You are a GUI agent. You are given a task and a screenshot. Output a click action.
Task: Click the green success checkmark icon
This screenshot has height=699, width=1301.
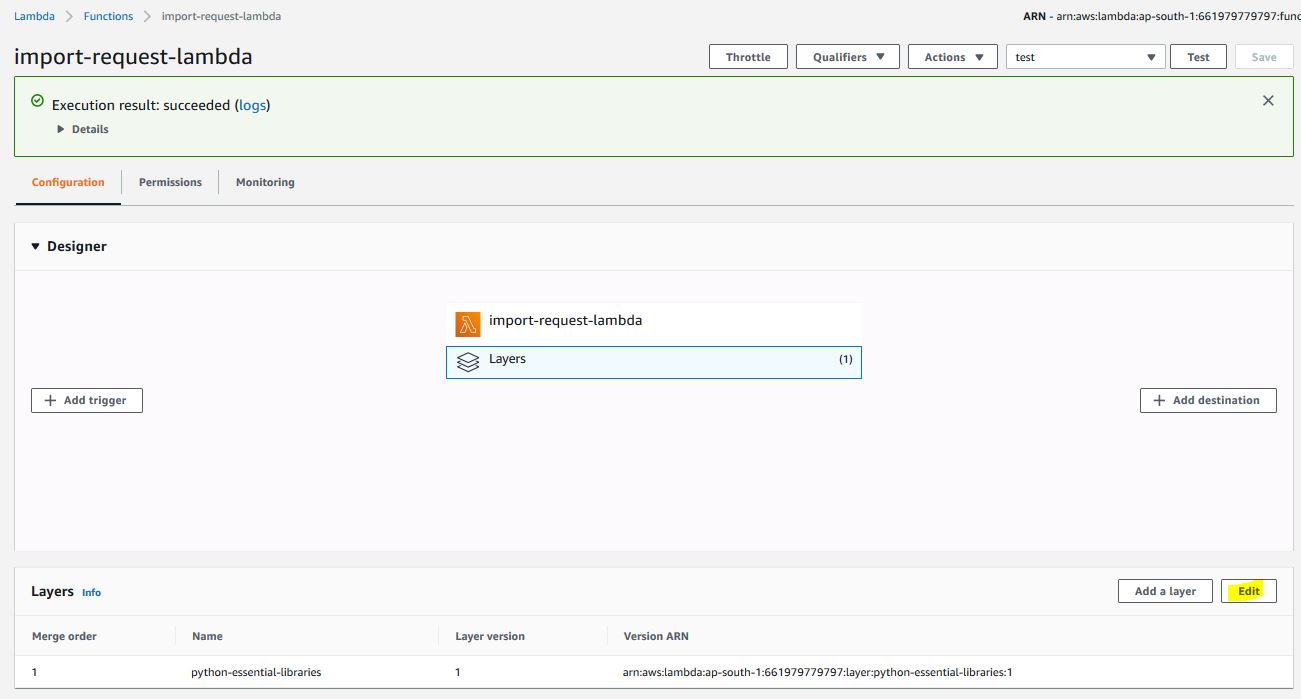click(38, 101)
